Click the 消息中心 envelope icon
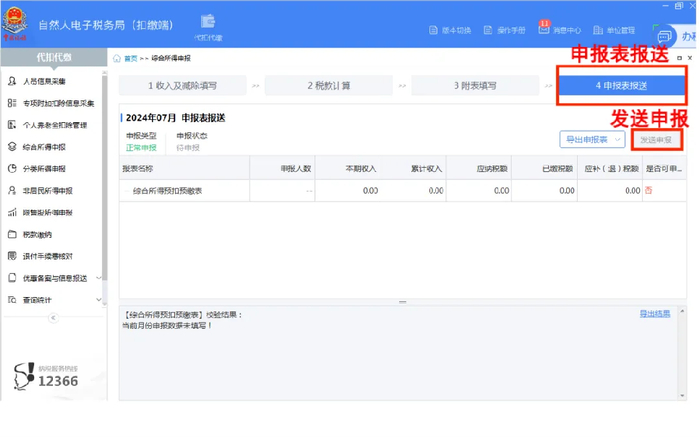 point(546,30)
